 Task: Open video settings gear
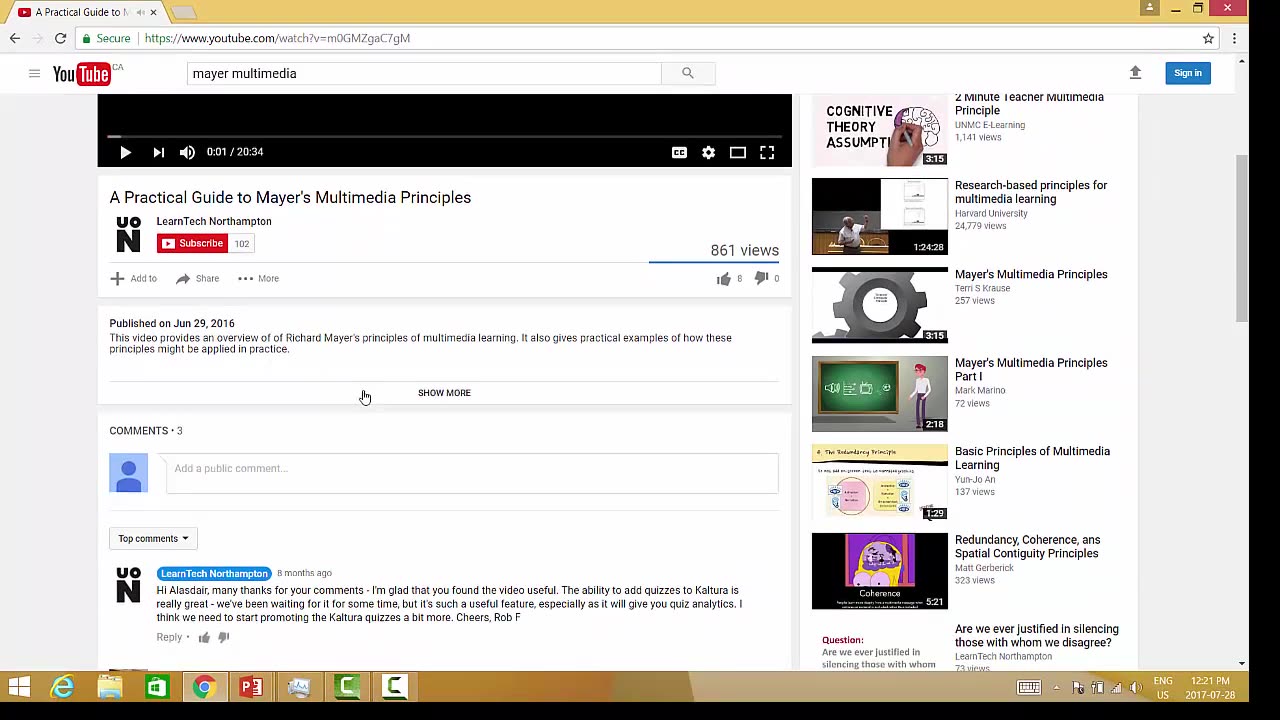[708, 152]
